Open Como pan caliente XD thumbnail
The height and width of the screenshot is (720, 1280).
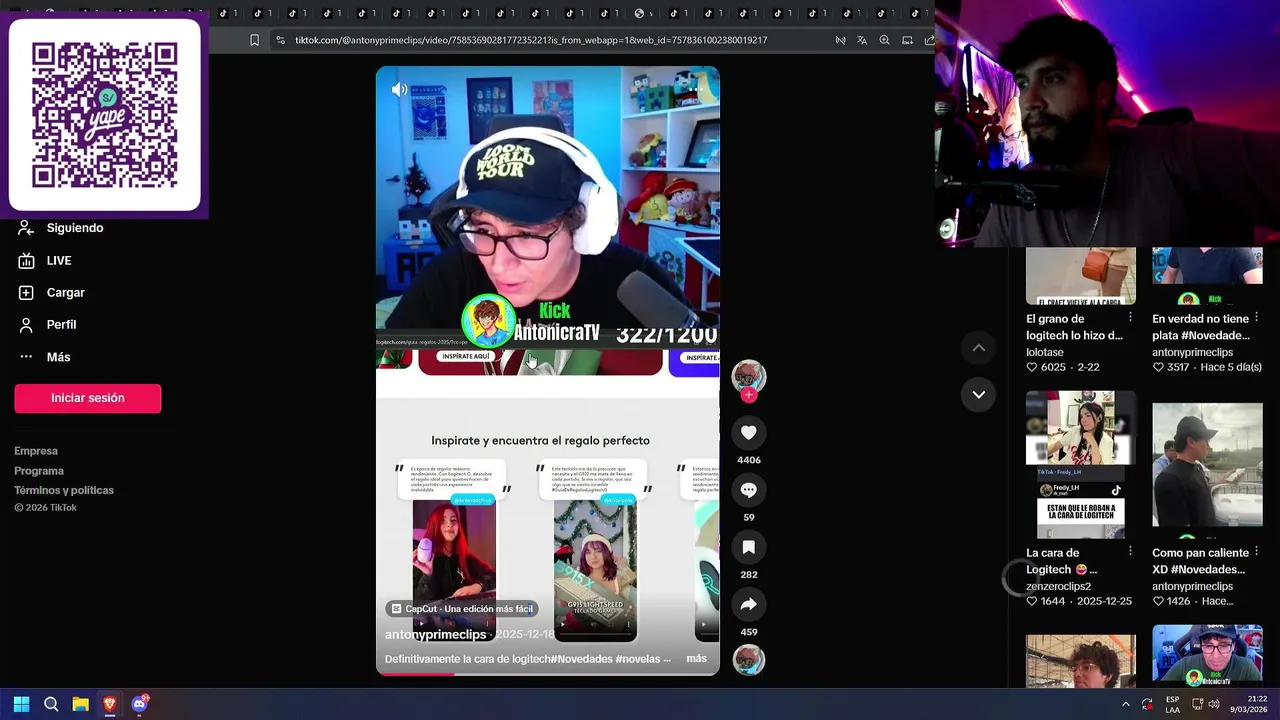coord(1207,465)
